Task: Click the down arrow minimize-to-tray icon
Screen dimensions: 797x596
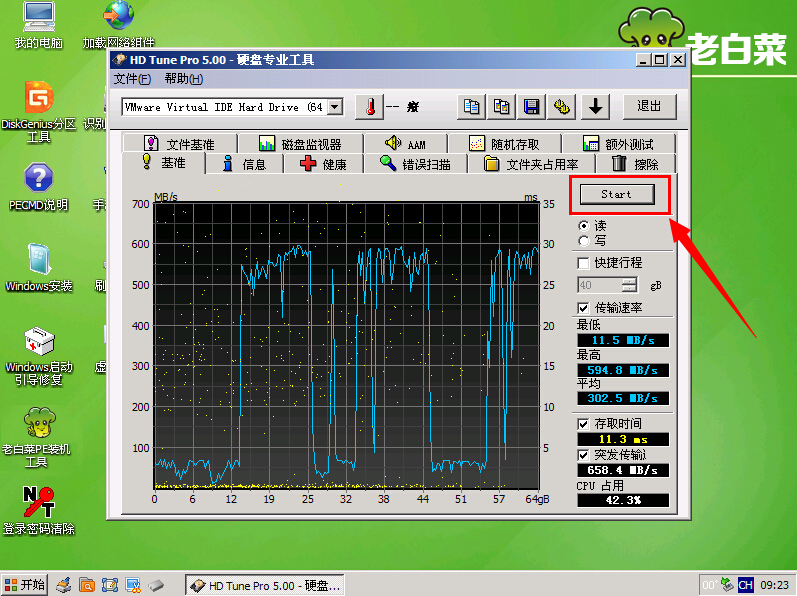Action: pyautogui.click(x=595, y=107)
